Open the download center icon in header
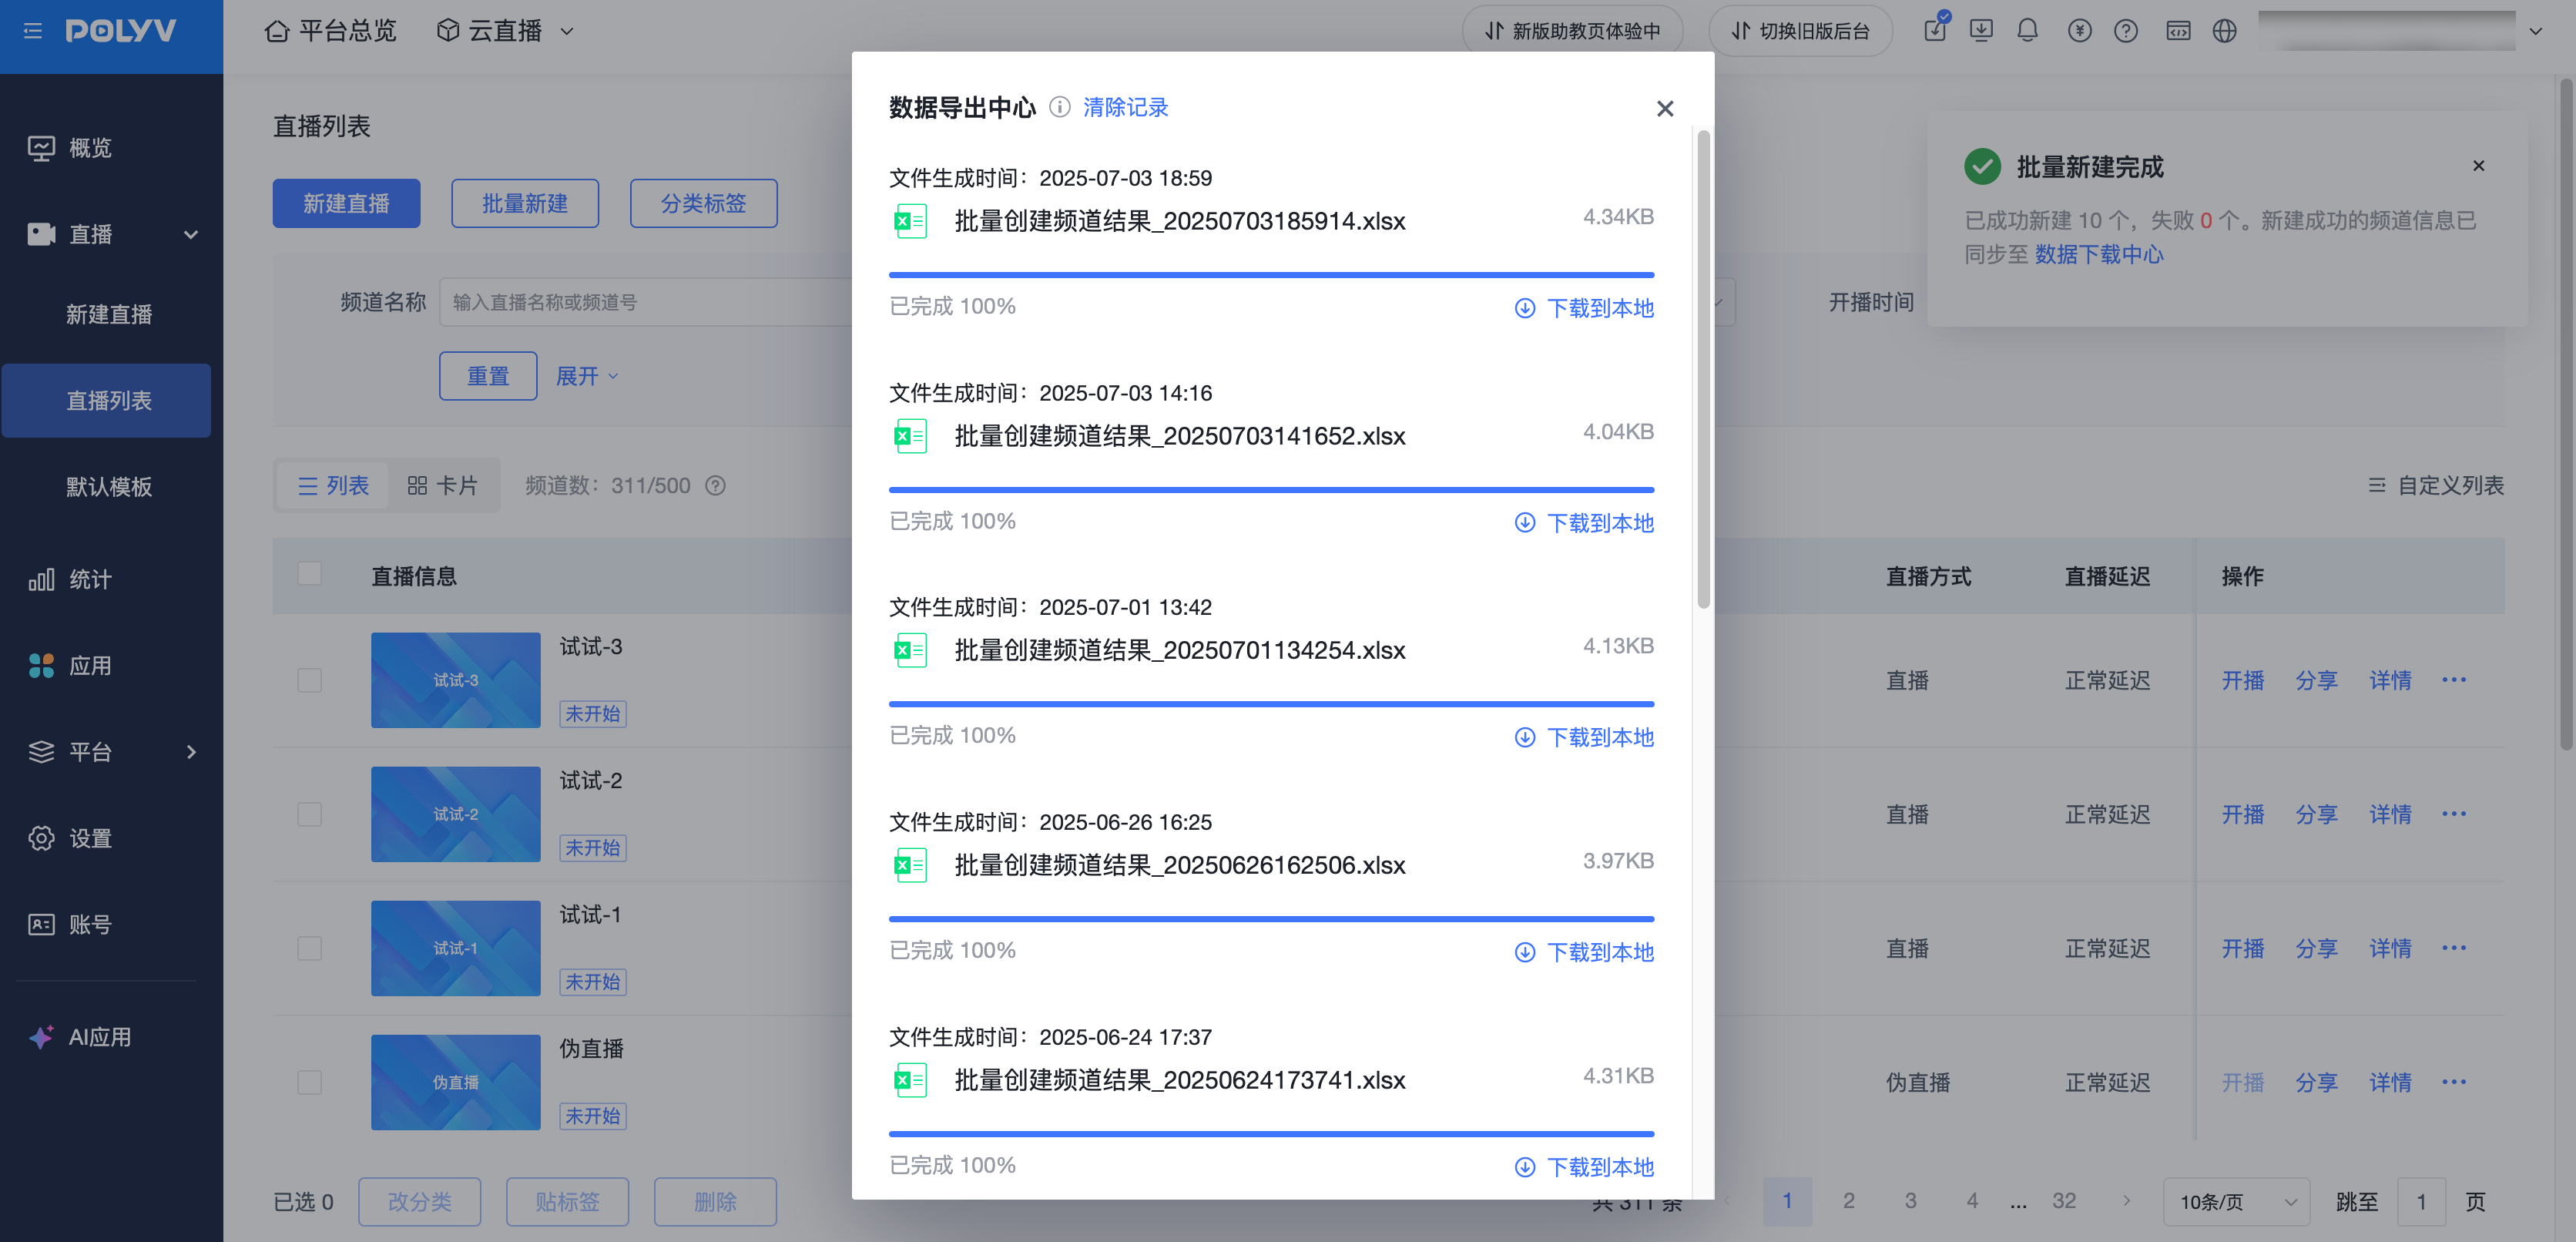 pyautogui.click(x=1981, y=31)
